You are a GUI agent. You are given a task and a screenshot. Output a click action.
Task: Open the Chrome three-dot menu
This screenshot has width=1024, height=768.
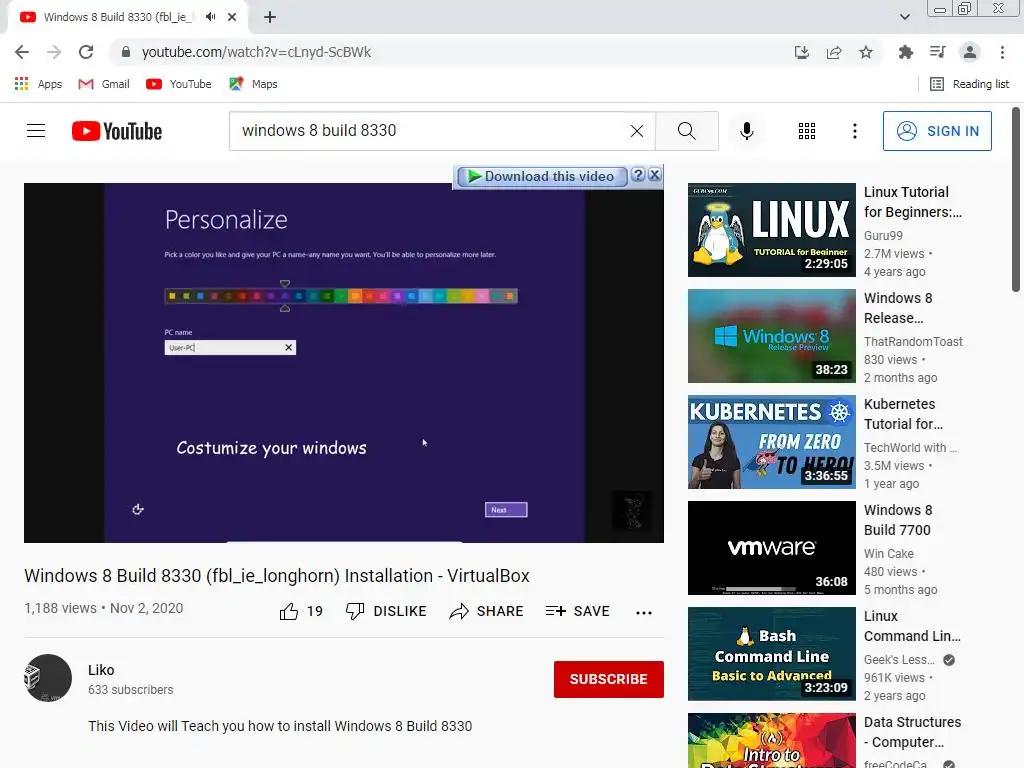coord(1002,52)
